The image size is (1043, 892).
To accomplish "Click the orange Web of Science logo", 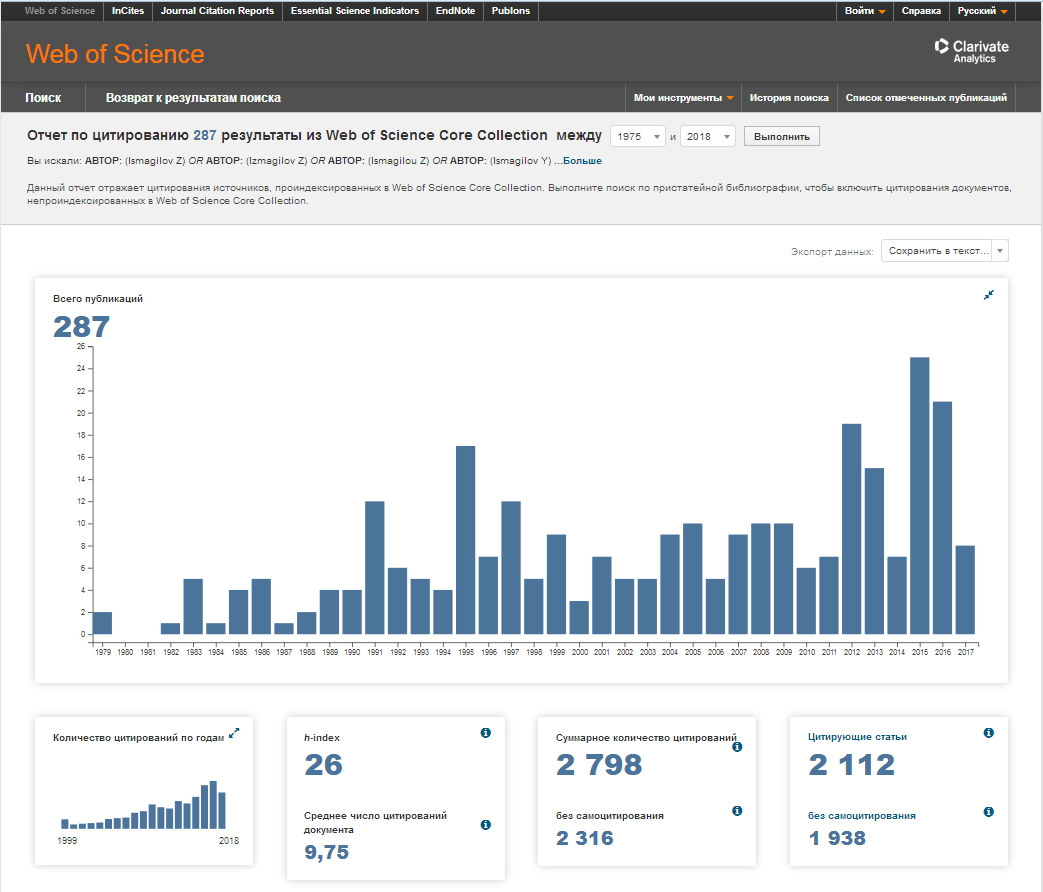I will (x=115, y=54).
